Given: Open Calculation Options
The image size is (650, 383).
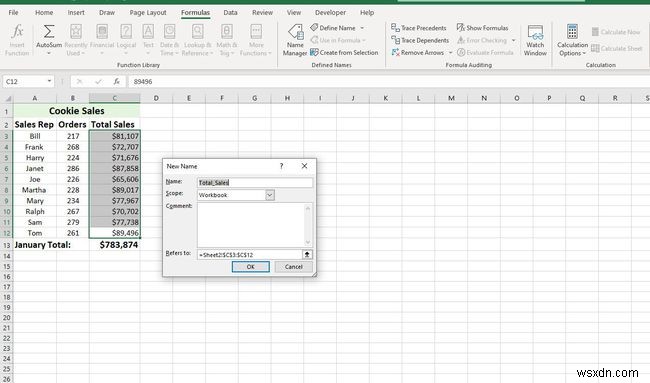Looking at the screenshot, I should (572, 40).
